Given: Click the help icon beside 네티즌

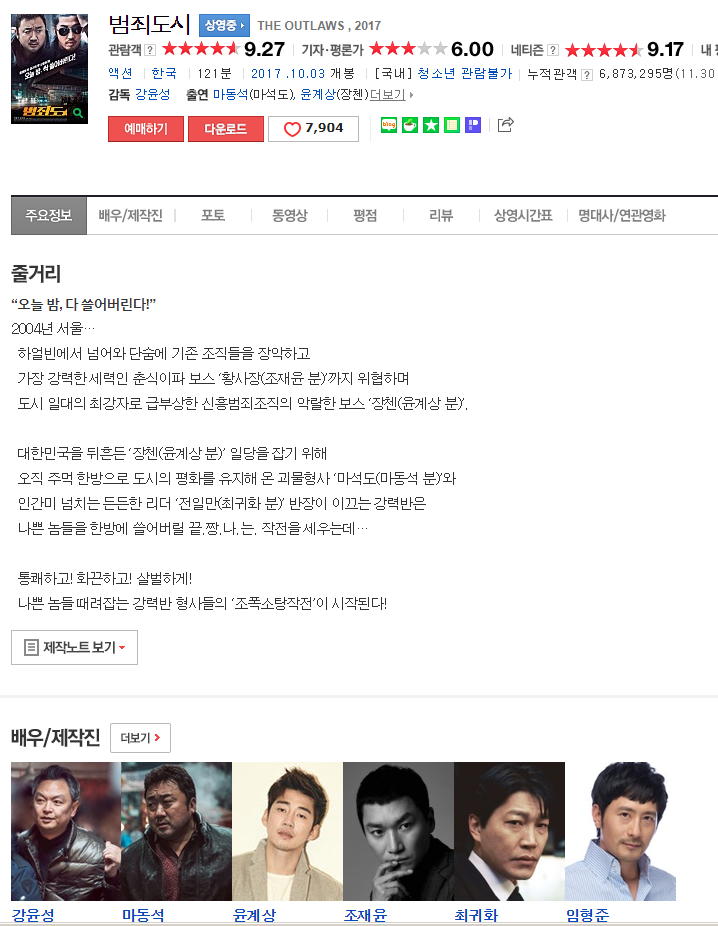Looking at the screenshot, I should 553,50.
